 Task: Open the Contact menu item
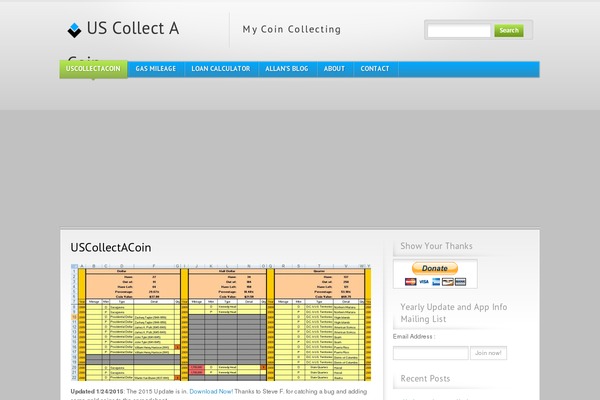tap(375, 69)
